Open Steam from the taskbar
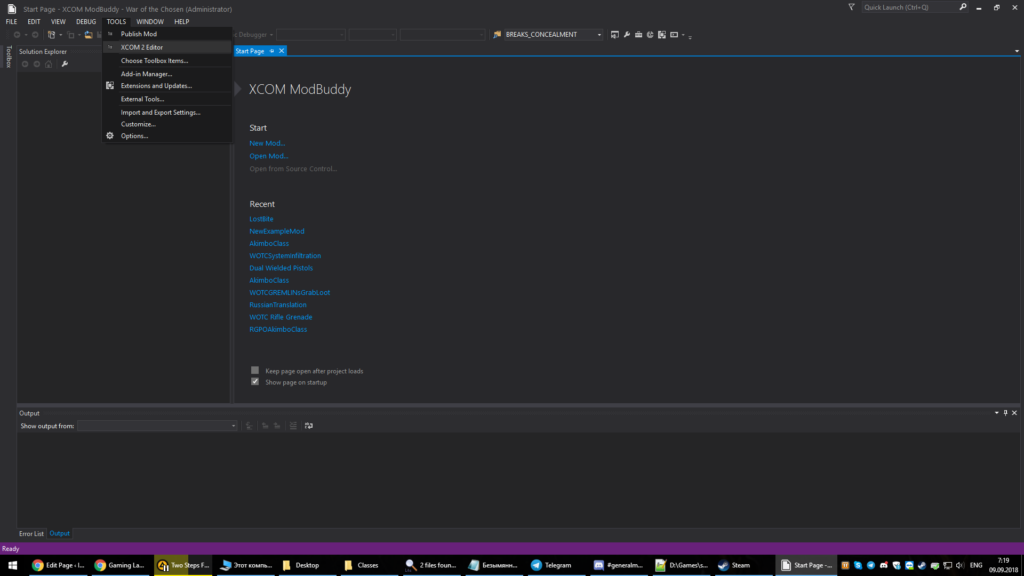Screen dimensions: 1024x576 [734, 565]
